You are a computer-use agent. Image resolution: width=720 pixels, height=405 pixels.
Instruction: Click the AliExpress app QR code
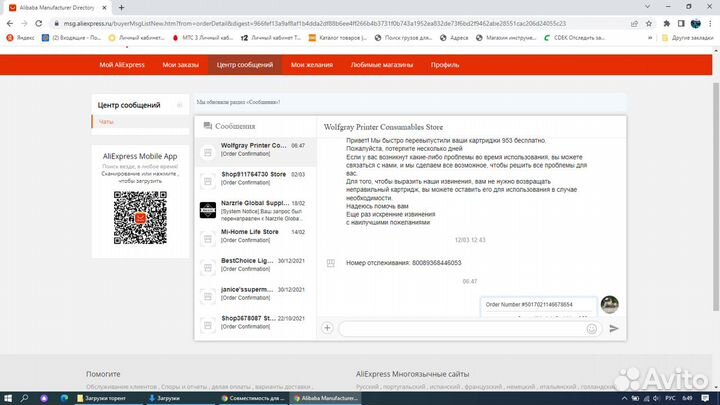click(x=140, y=218)
